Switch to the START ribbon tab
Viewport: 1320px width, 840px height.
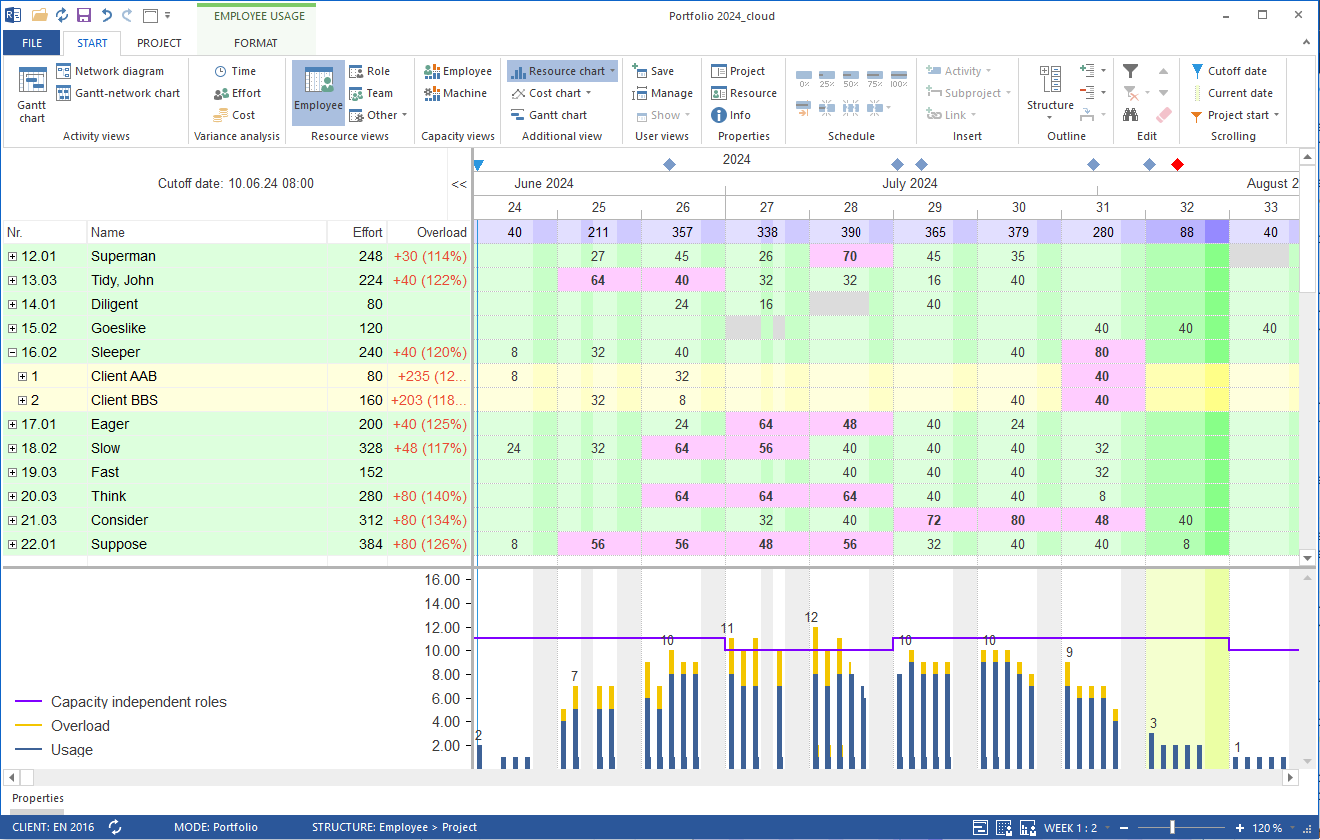(92, 43)
